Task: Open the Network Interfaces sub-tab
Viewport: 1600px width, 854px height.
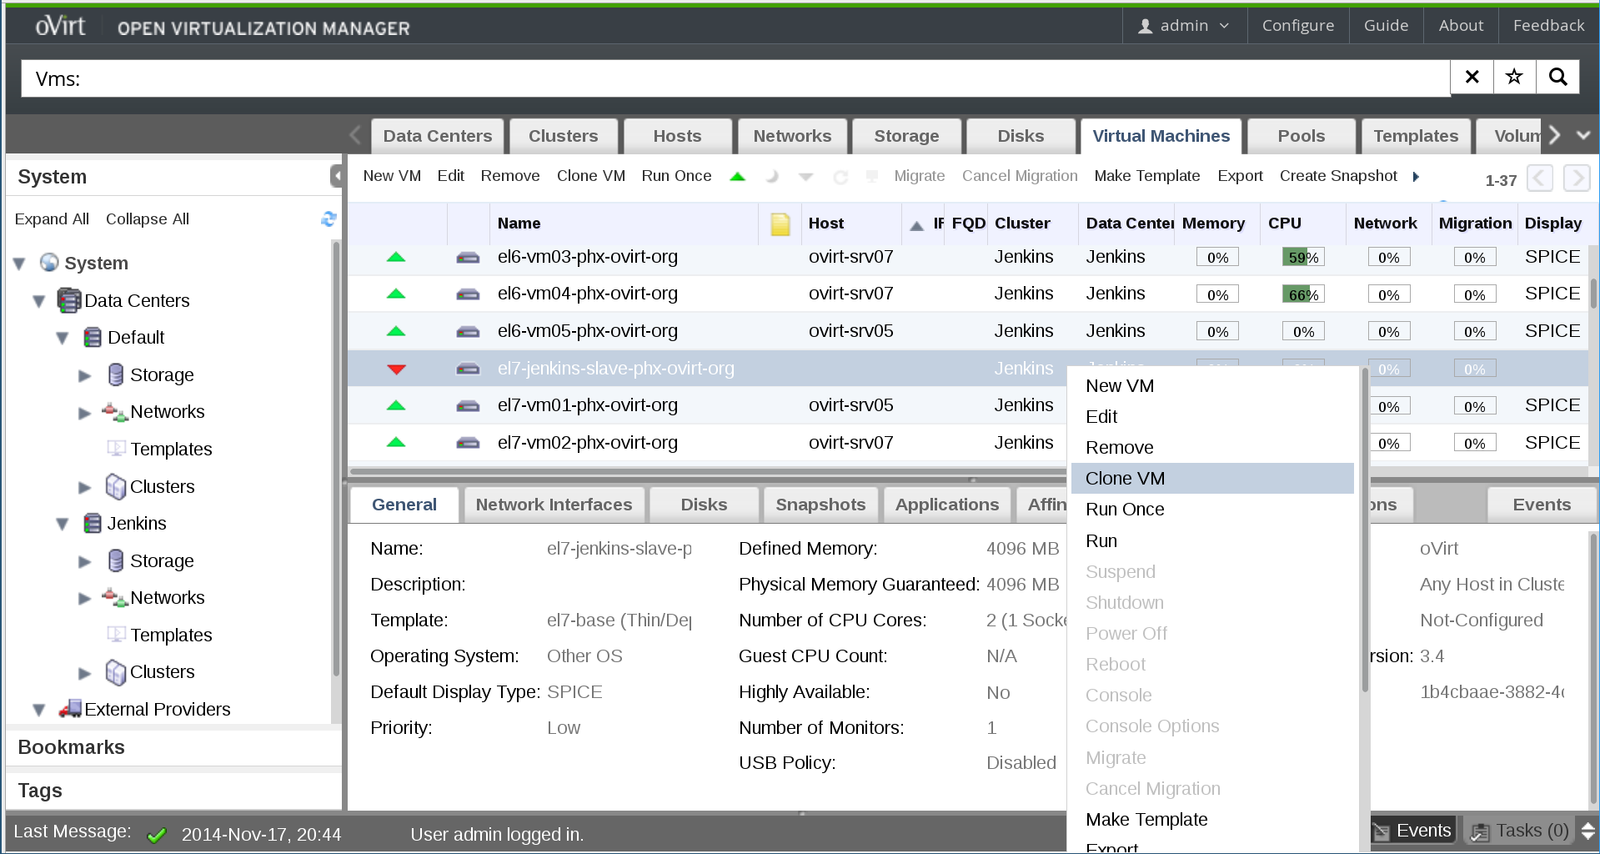Action: [554, 505]
